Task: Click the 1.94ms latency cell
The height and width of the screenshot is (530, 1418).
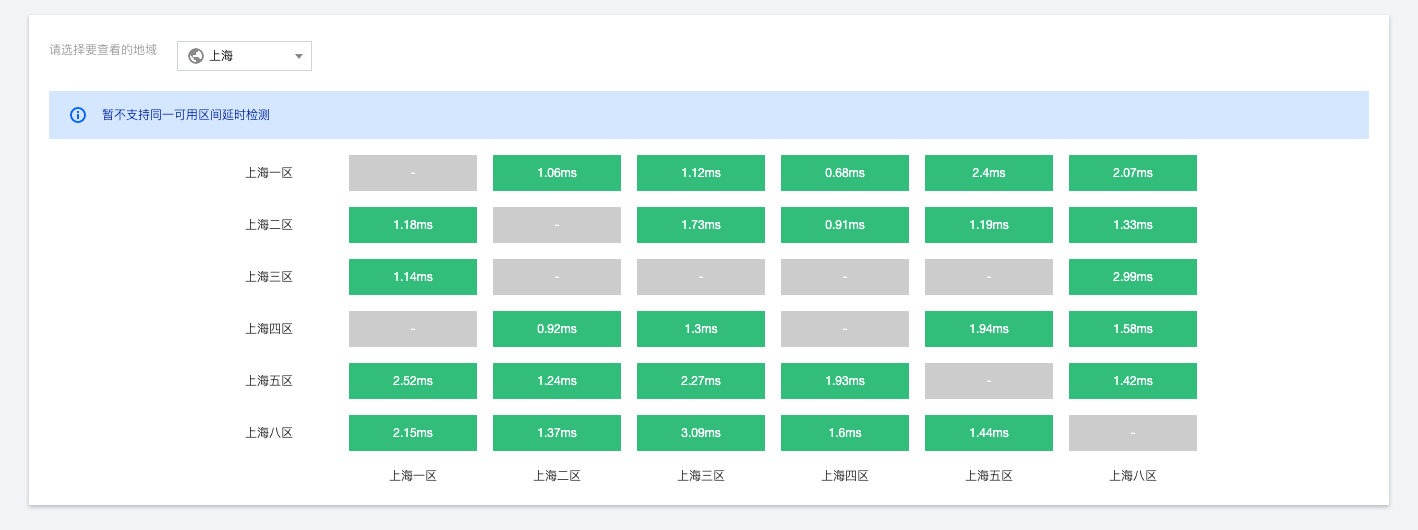Action: click(989, 329)
